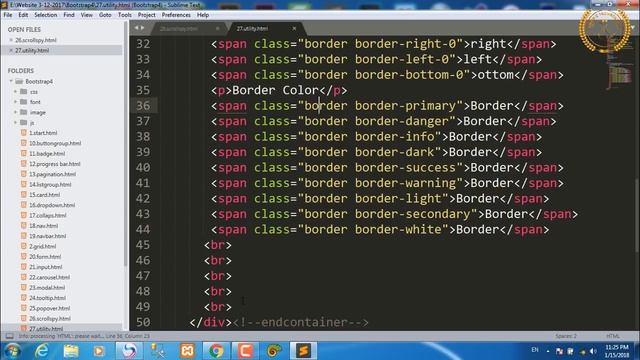Open the Project menu
This screenshot has height=360, width=640.
click(x=147, y=15)
